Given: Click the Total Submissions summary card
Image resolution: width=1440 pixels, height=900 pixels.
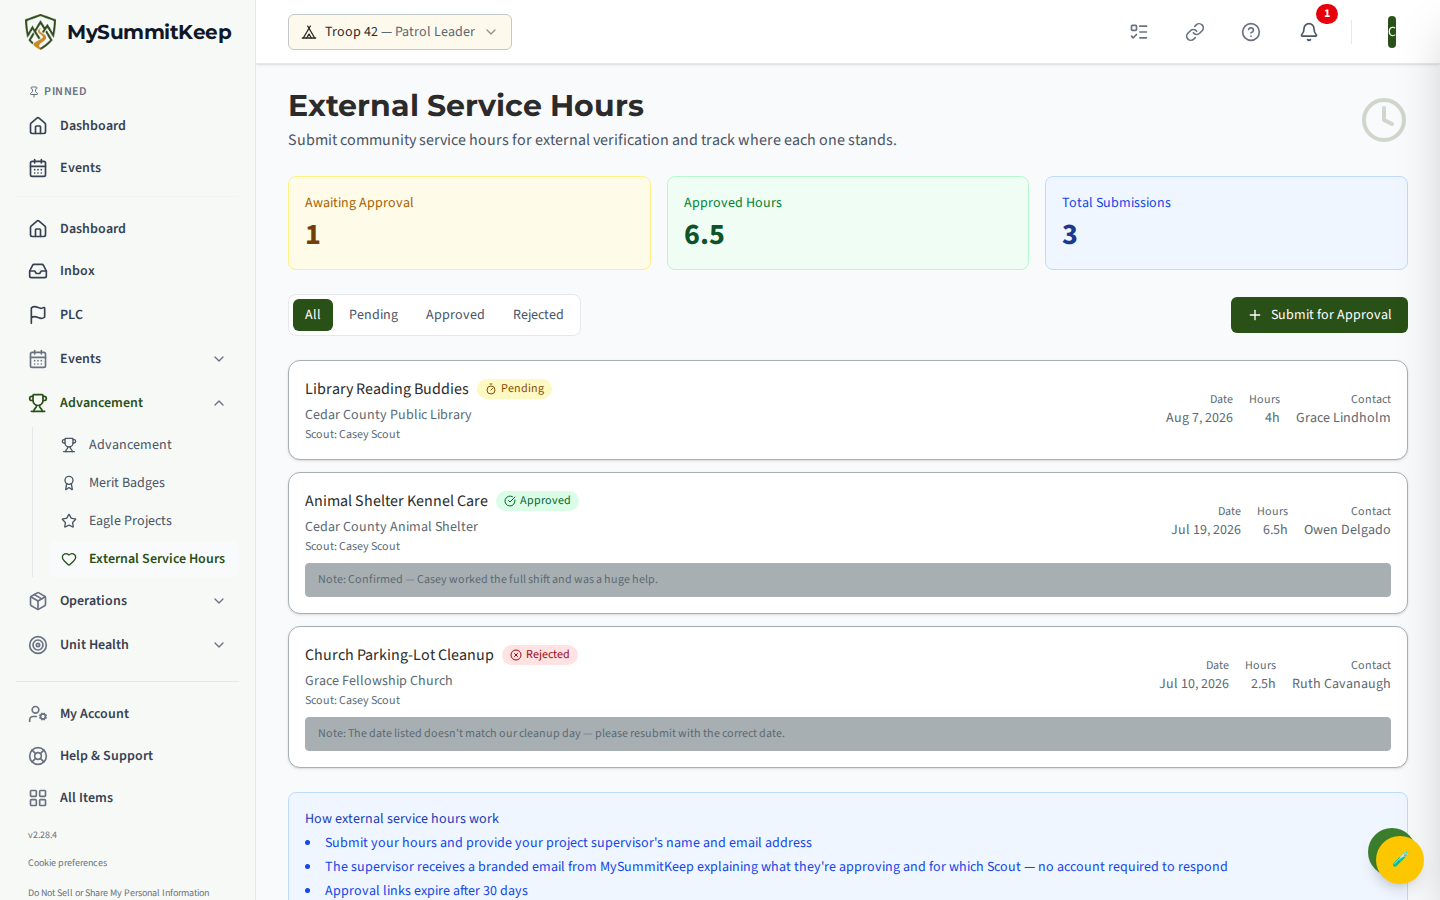Looking at the screenshot, I should 1226,223.
